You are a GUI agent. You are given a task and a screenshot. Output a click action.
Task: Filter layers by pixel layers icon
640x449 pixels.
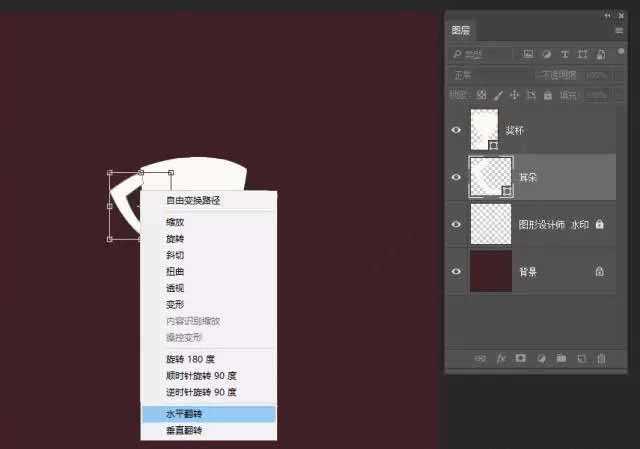(528, 54)
